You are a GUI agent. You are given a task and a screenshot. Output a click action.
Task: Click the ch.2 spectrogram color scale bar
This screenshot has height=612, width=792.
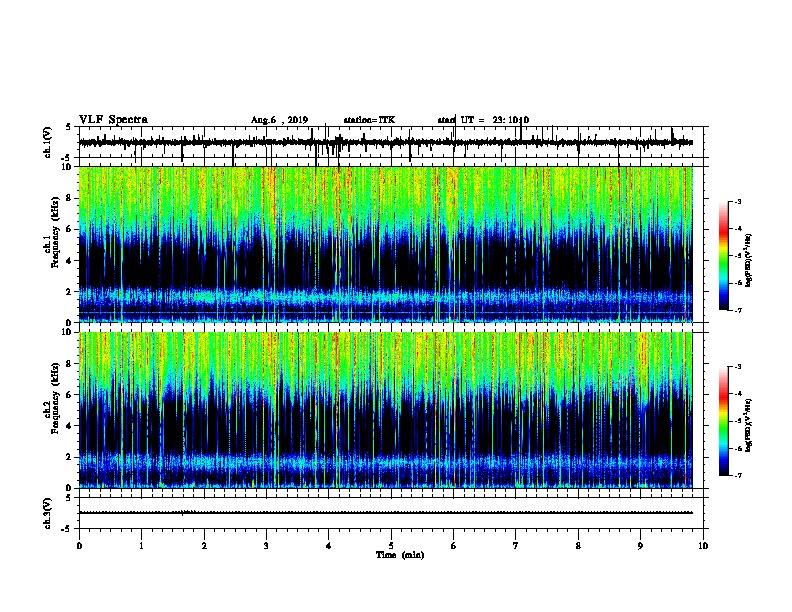[723, 421]
